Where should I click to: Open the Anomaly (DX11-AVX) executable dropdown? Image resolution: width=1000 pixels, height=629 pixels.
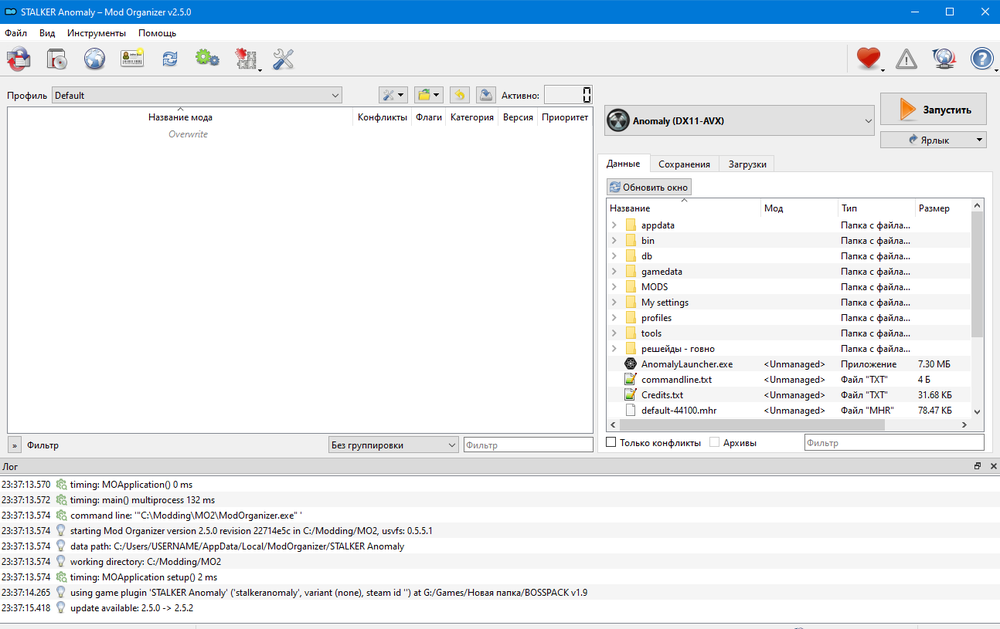[x=739, y=121]
